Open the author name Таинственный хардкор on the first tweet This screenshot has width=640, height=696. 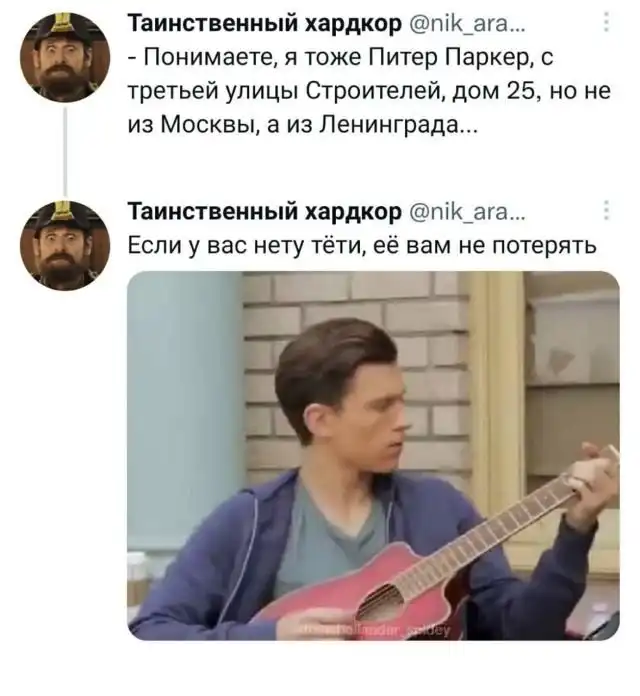coord(265,24)
